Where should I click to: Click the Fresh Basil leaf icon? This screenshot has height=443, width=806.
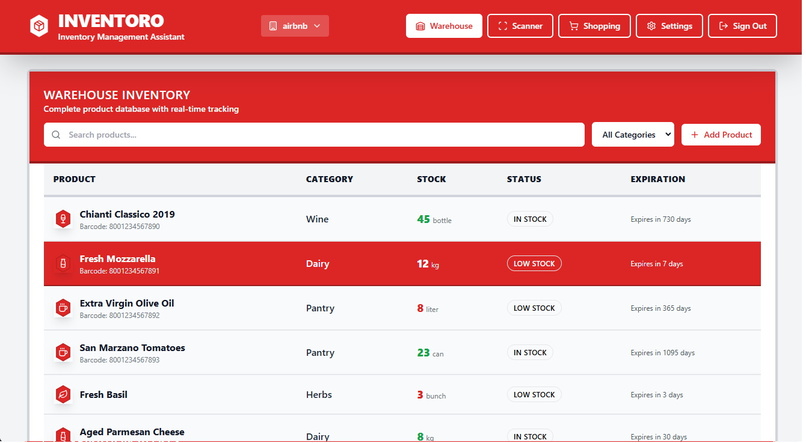click(63, 395)
